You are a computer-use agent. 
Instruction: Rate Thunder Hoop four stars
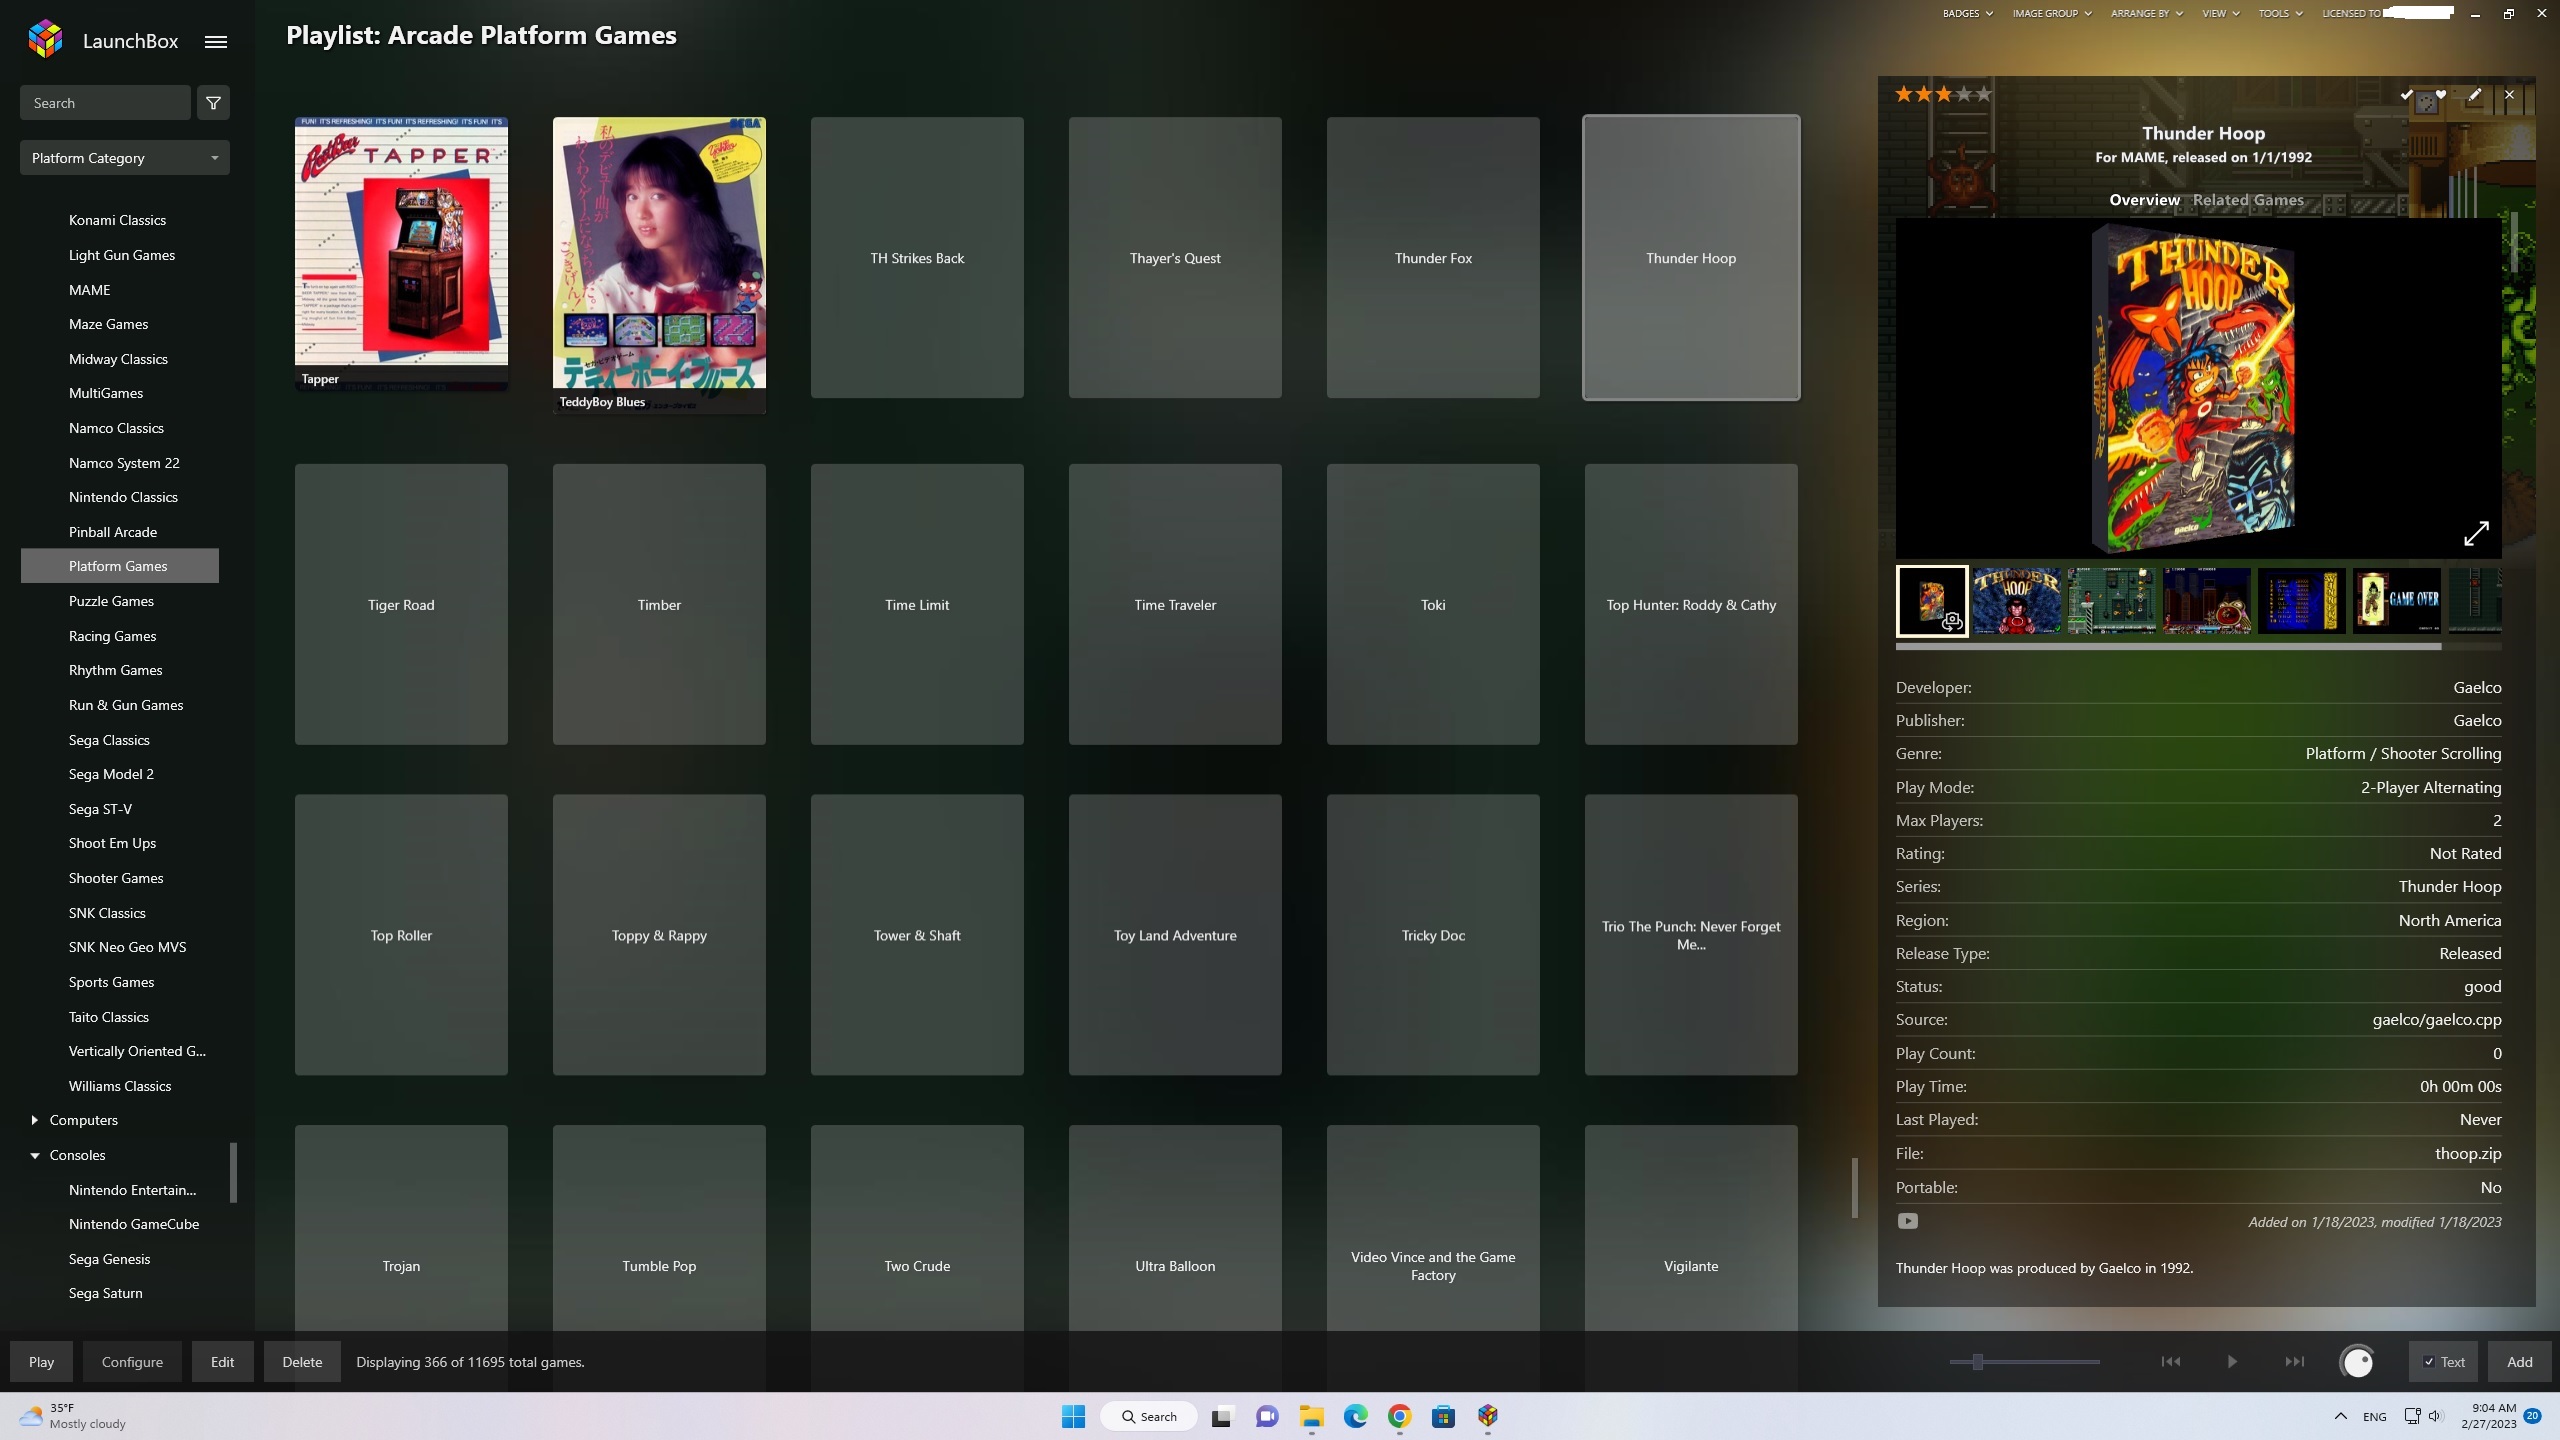point(1963,94)
